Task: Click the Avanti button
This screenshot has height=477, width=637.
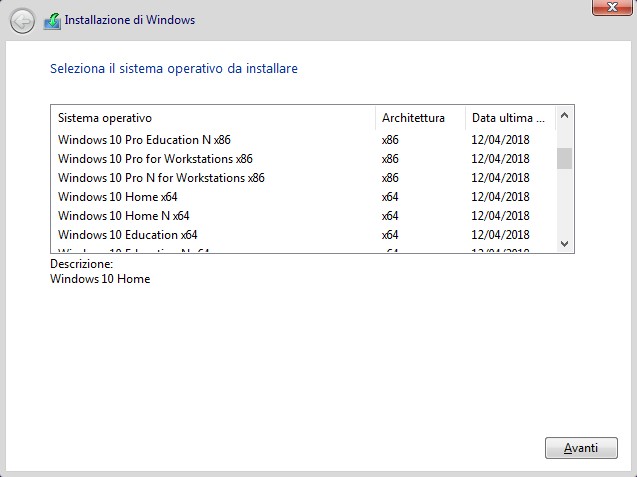Action: 581,448
